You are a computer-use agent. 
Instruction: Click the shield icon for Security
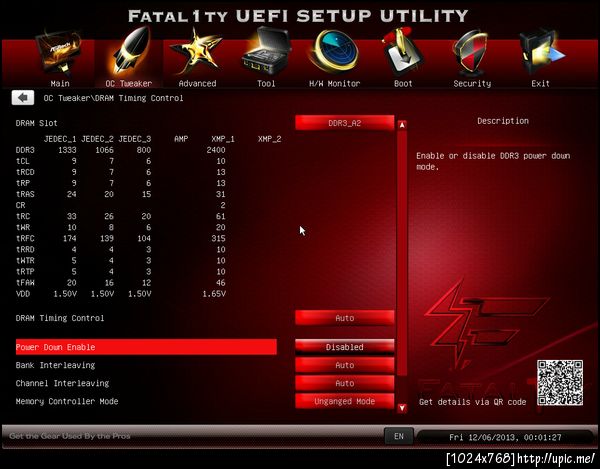point(471,53)
